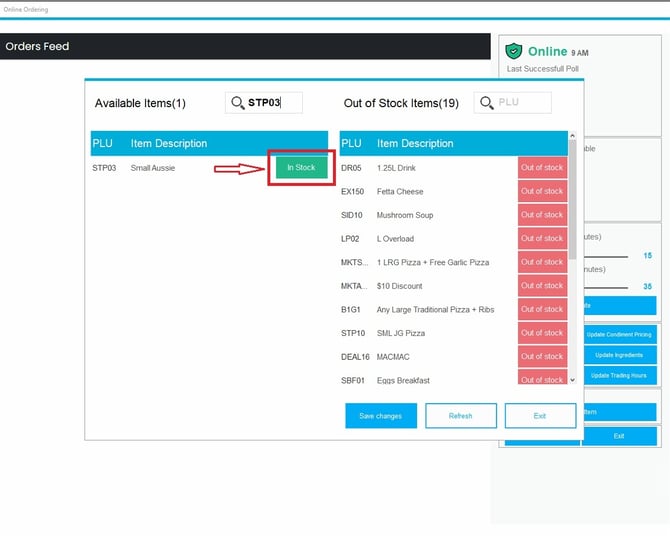Toggle Out of stock for L Overload
Screen dimensions: 670x538
coord(542,238)
